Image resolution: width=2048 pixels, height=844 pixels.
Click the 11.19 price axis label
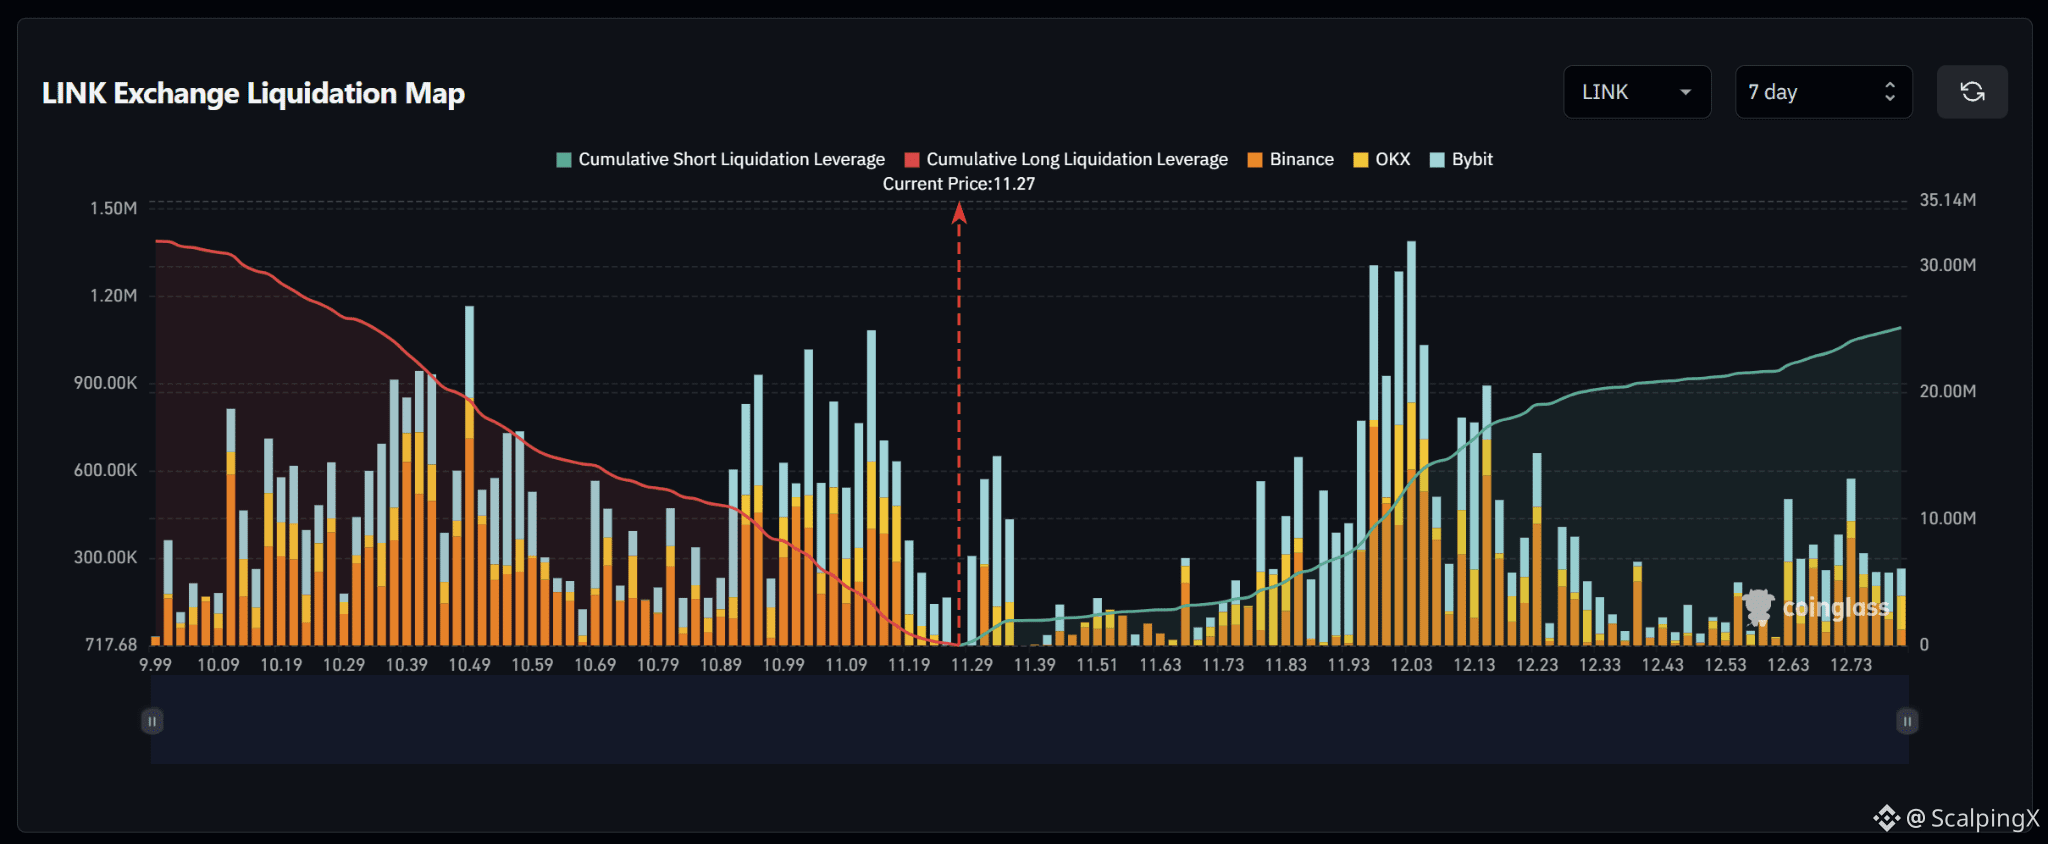coord(909,665)
